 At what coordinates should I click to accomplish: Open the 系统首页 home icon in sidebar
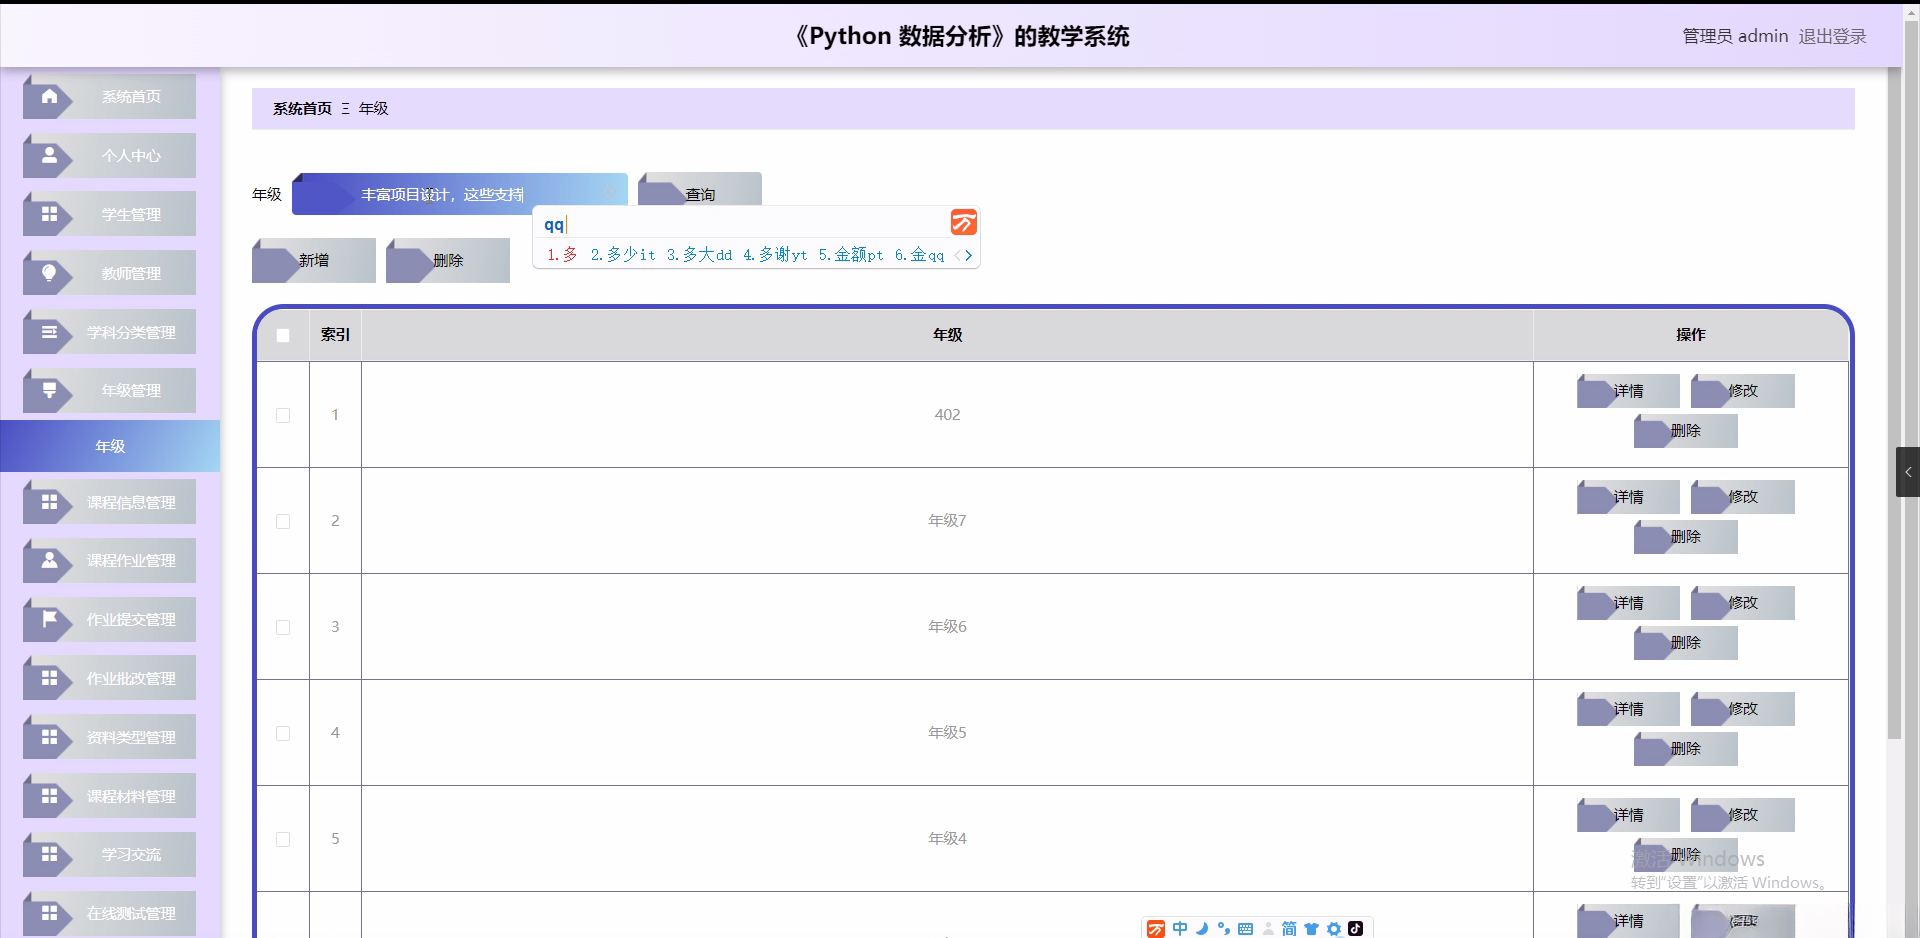(50, 96)
